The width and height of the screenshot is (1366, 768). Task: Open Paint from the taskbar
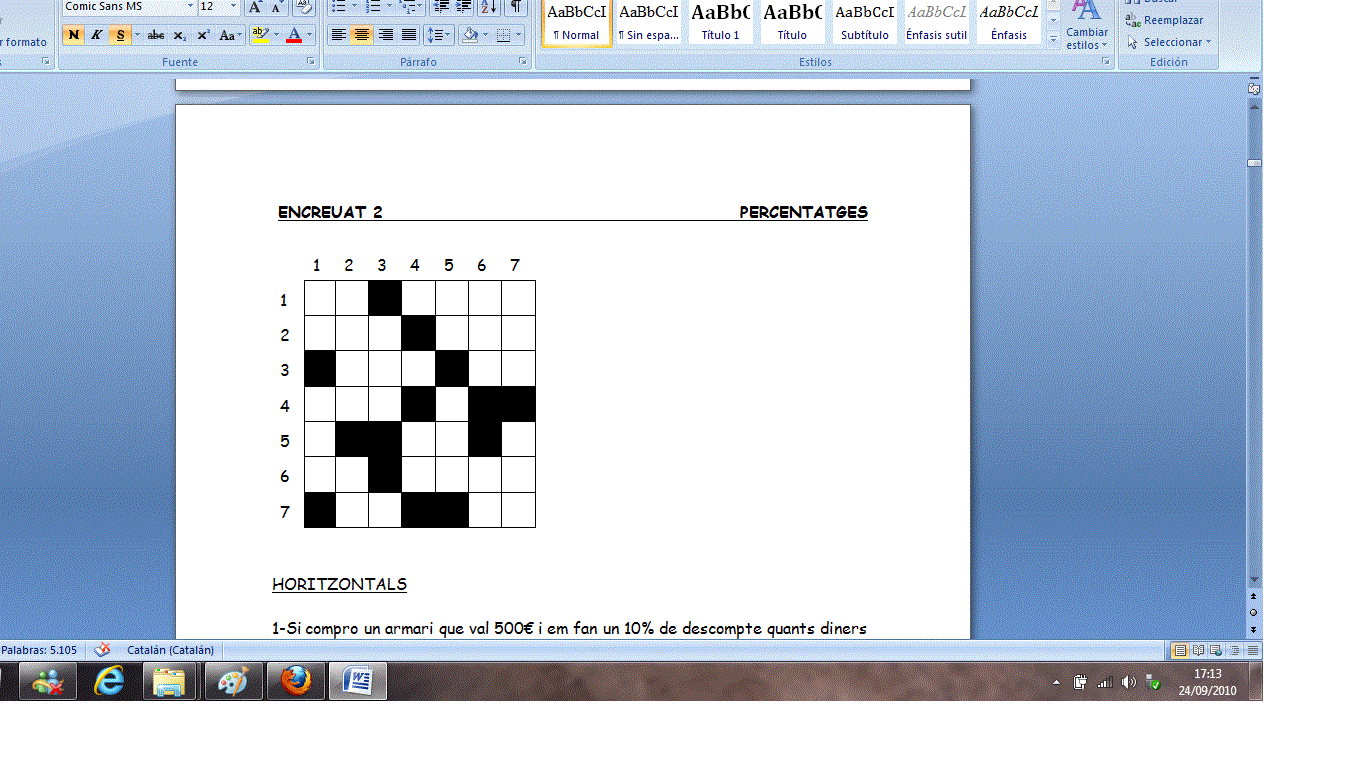[x=233, y=682]
